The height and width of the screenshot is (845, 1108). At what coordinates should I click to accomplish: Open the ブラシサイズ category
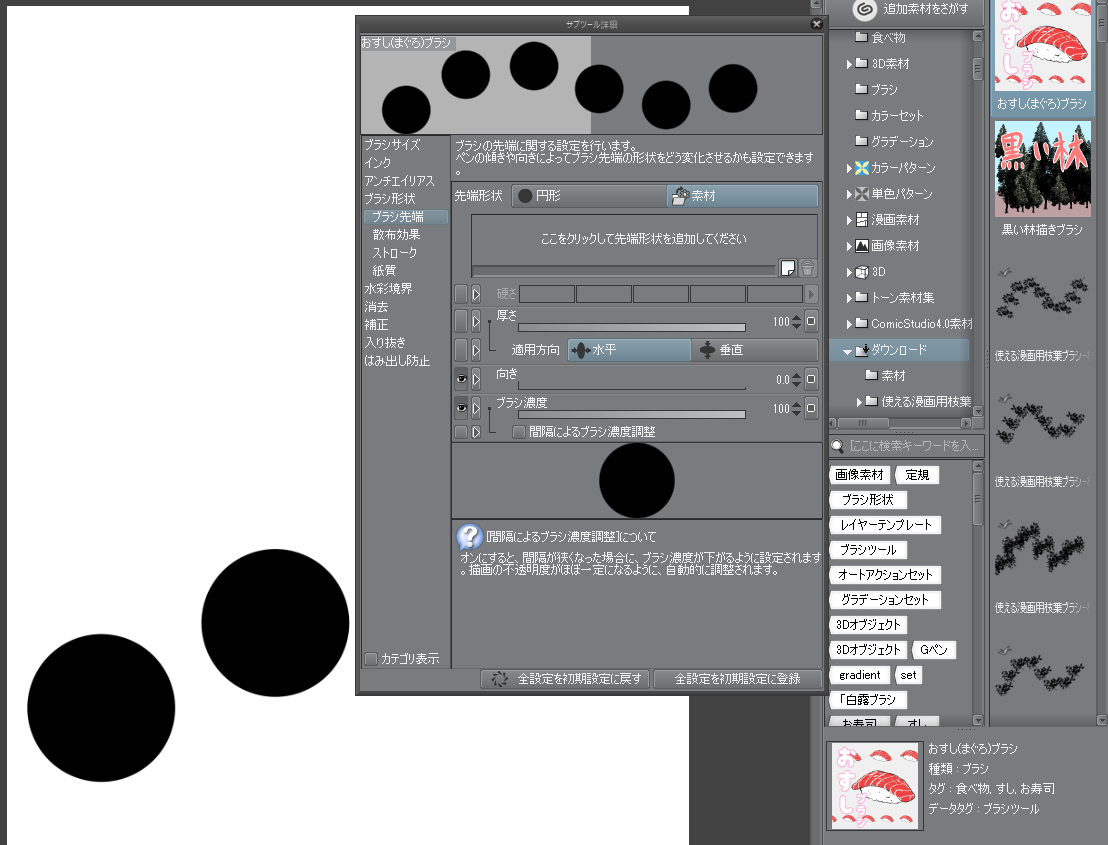point(392,145)
